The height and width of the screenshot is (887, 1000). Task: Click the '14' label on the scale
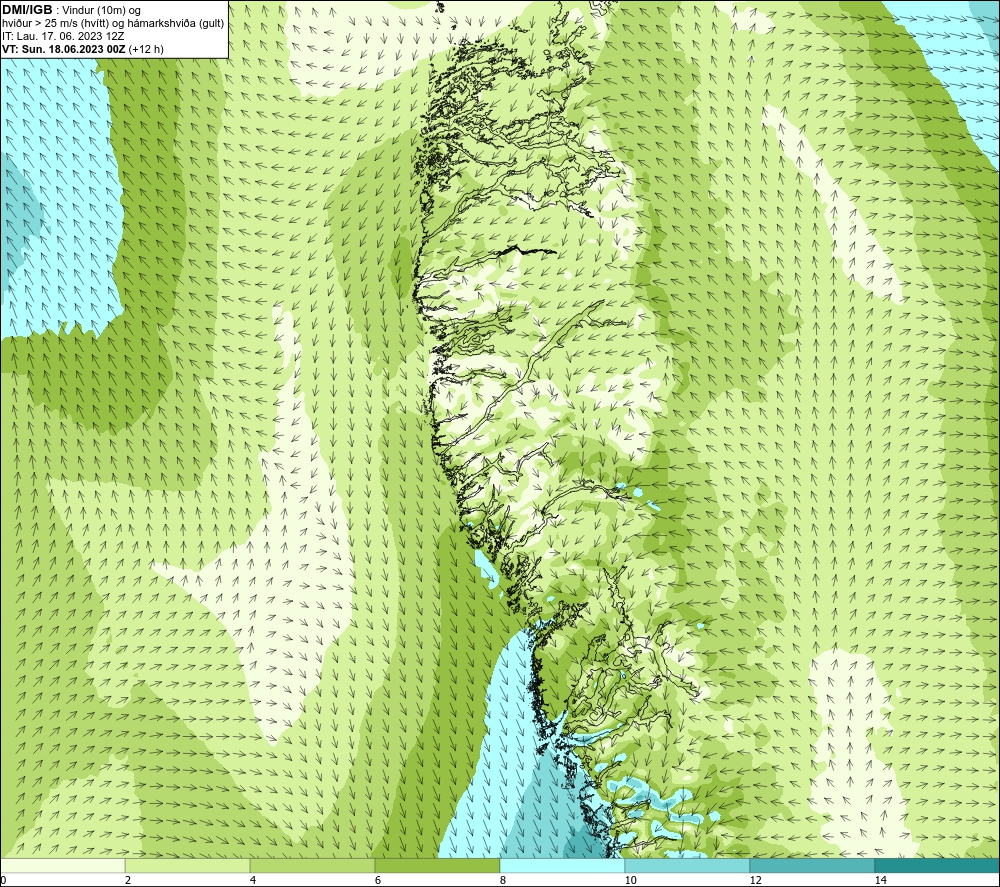coord(880,880)
